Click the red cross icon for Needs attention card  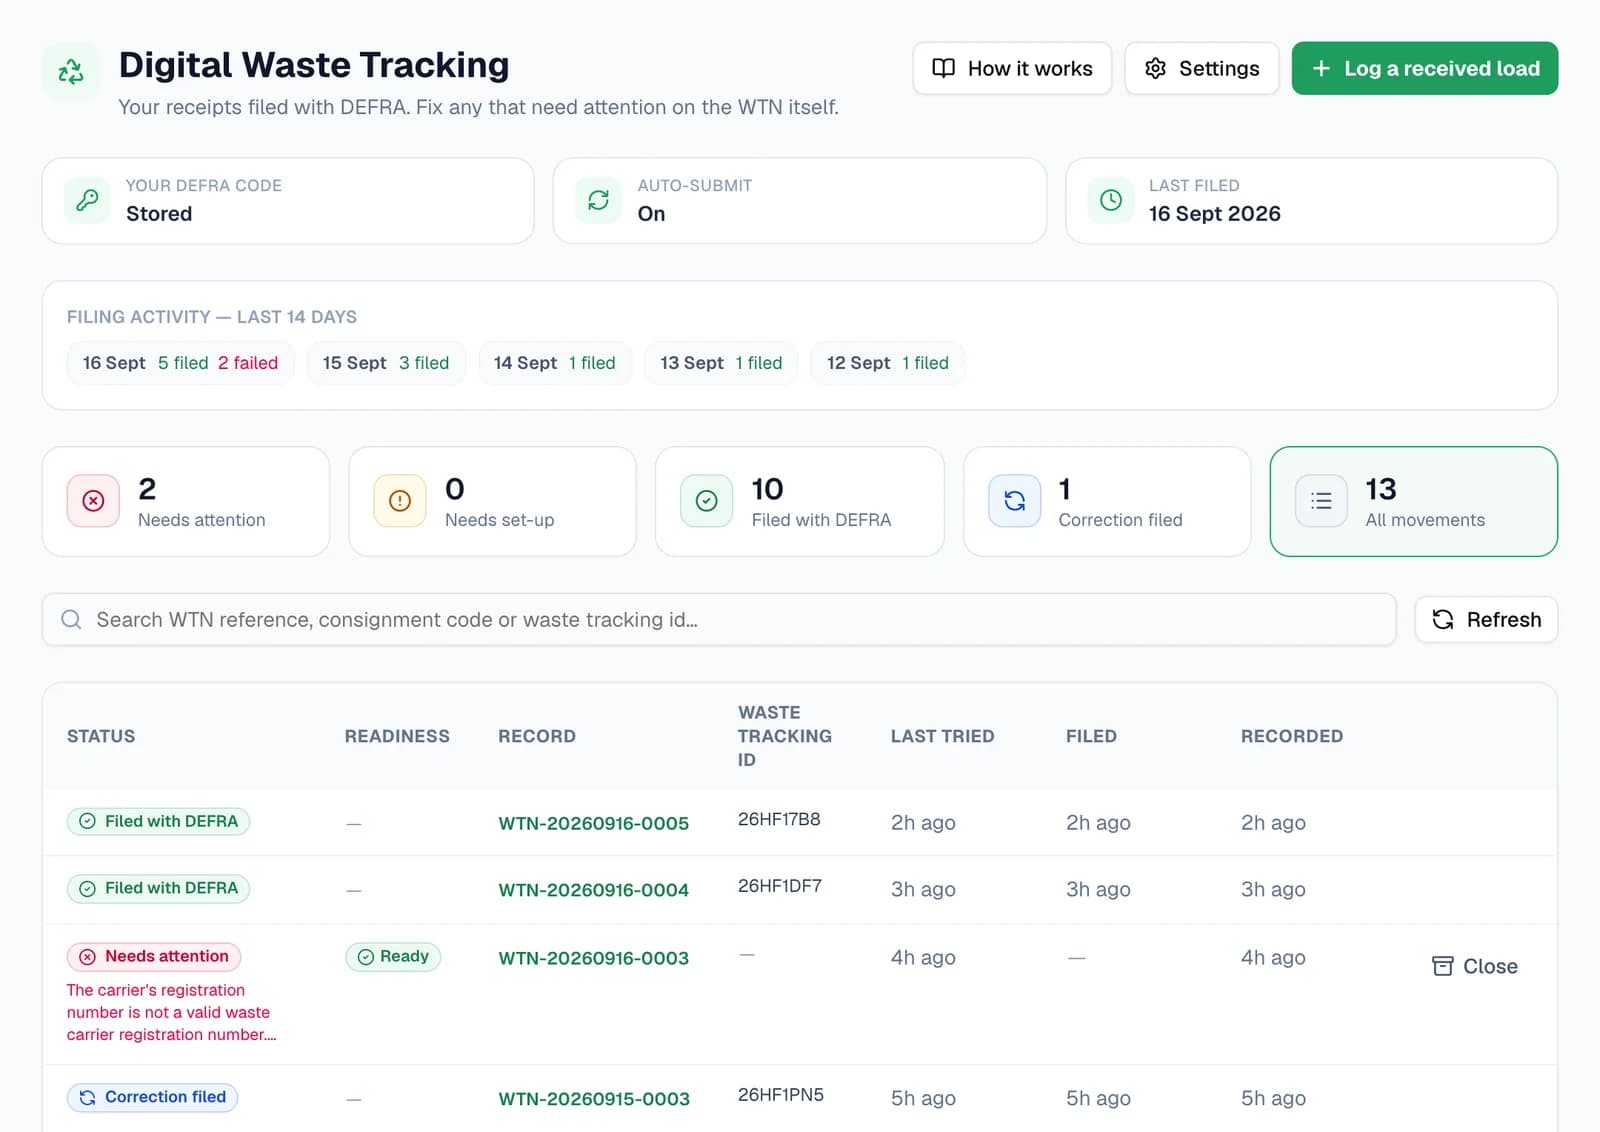tap(93, 501)
